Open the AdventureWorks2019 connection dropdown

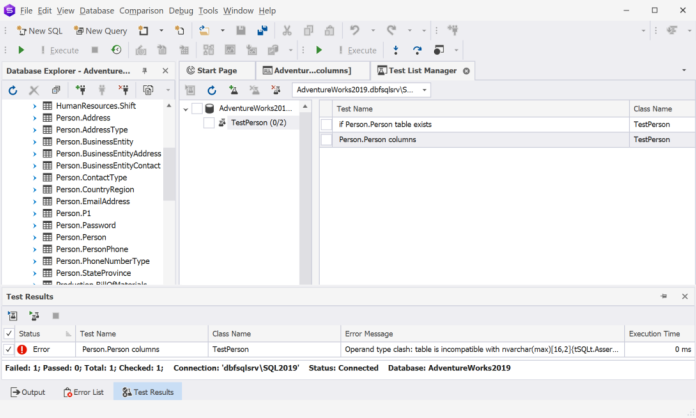[425, 90]
